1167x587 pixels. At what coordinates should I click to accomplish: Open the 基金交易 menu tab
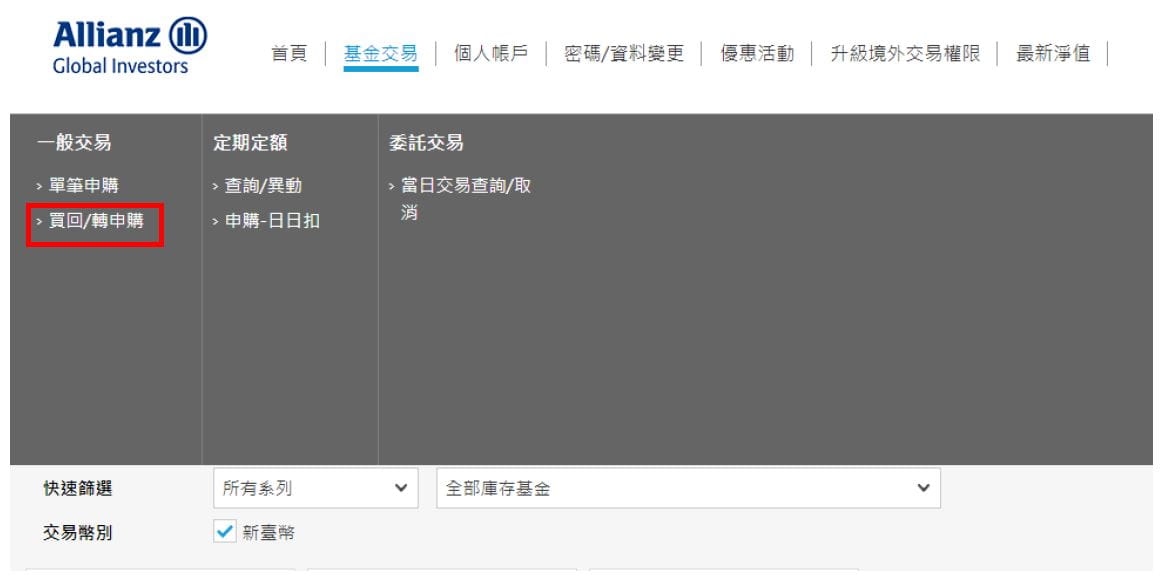[380, 54]
